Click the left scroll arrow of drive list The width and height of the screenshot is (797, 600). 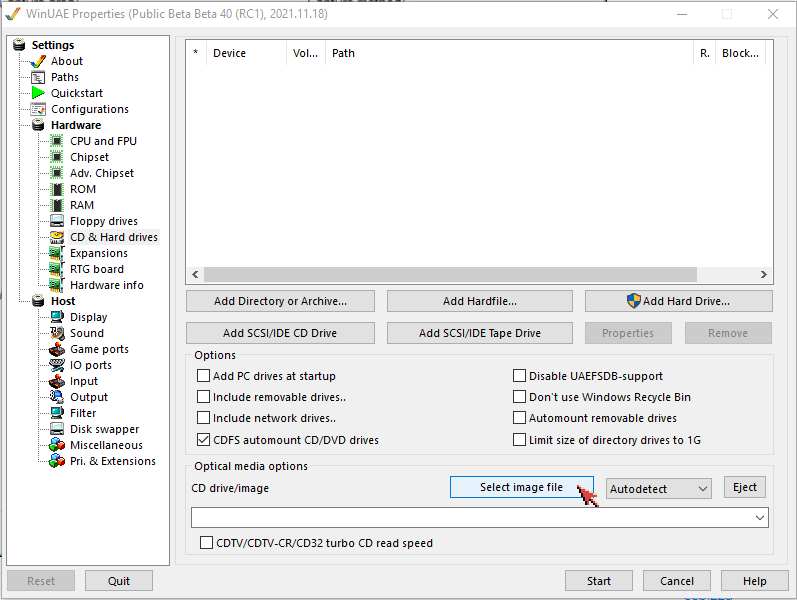[195, 275]
